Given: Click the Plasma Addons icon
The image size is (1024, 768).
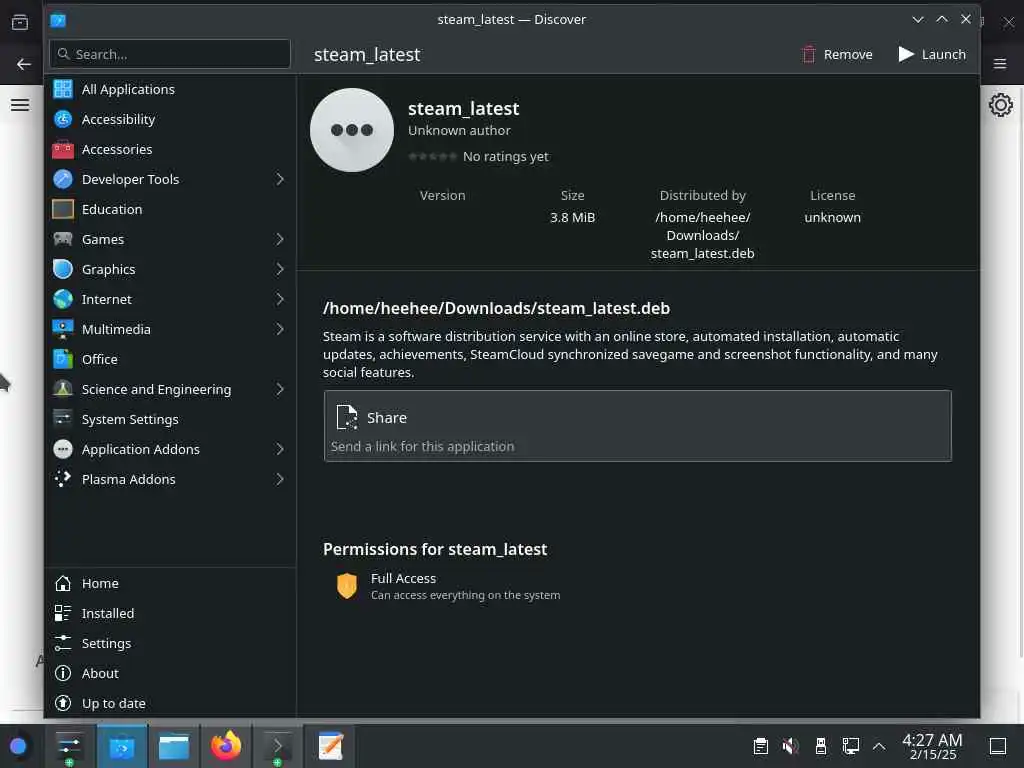Looking at the screenshot, I should tap(63, 479).
